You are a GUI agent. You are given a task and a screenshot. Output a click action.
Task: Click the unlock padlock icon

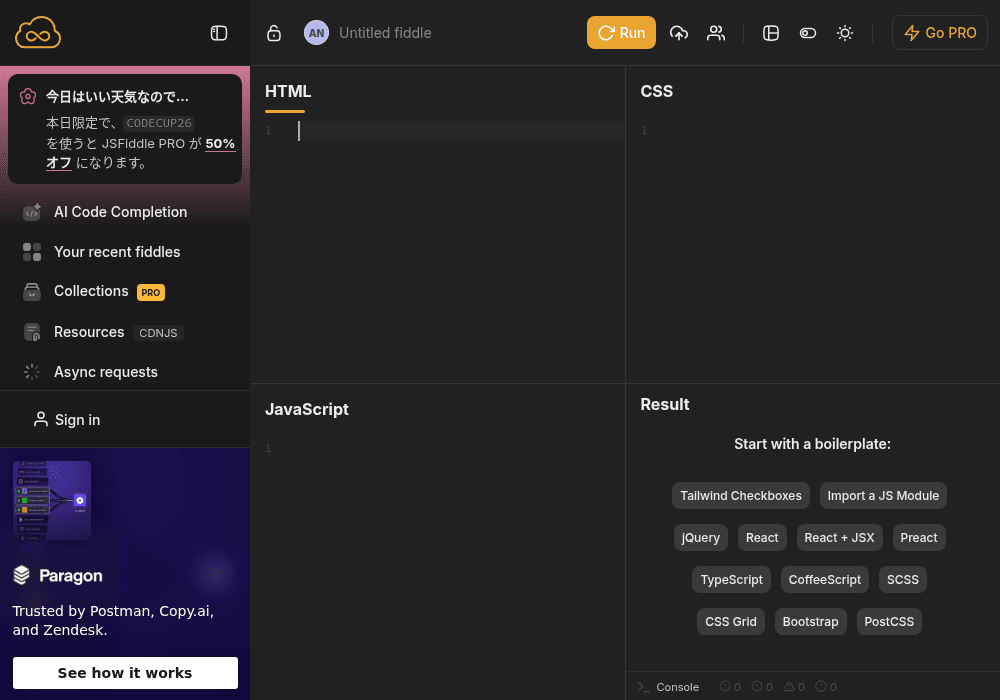pos(274,33)
